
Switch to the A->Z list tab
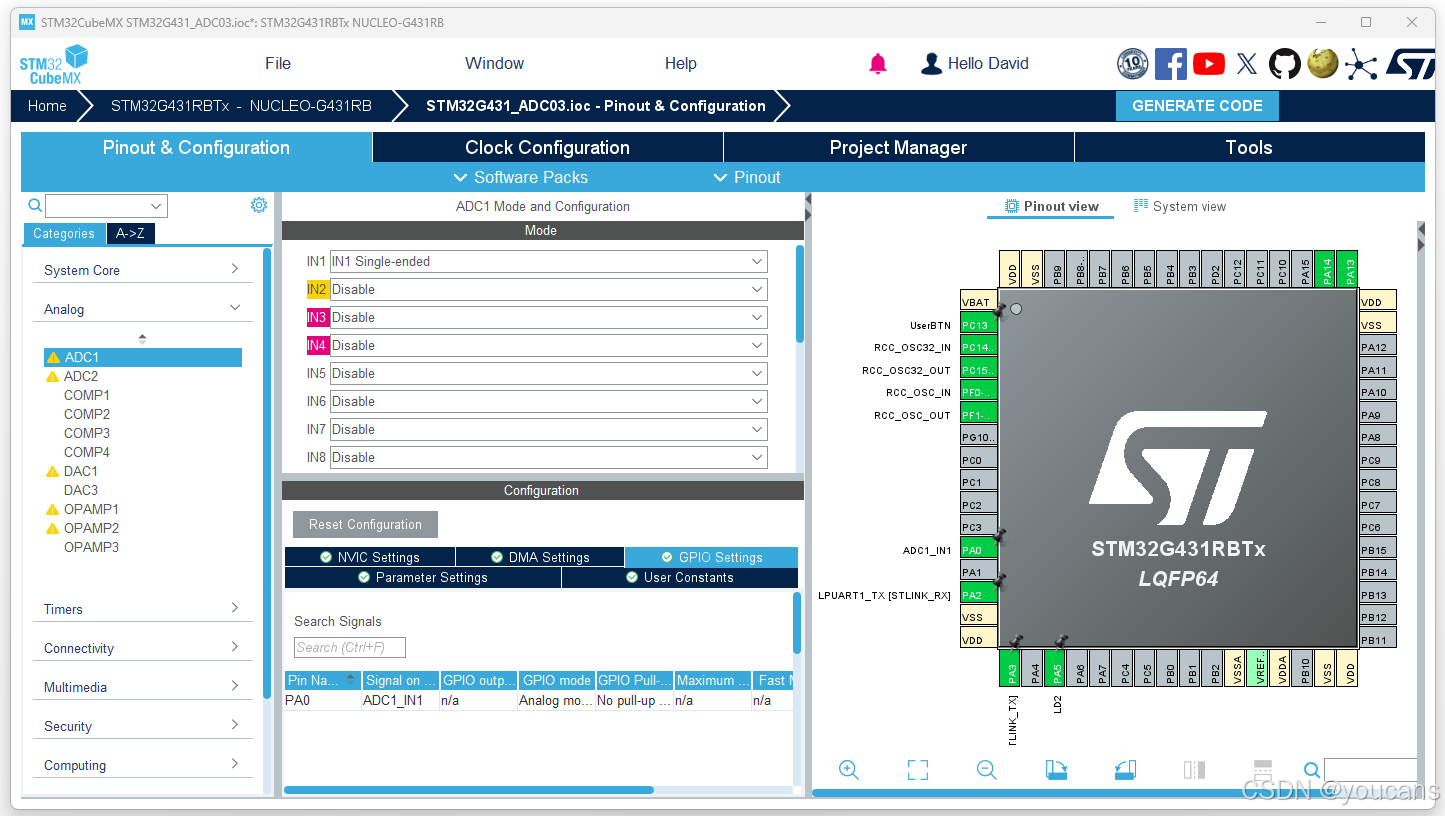(x=131, y=234)
